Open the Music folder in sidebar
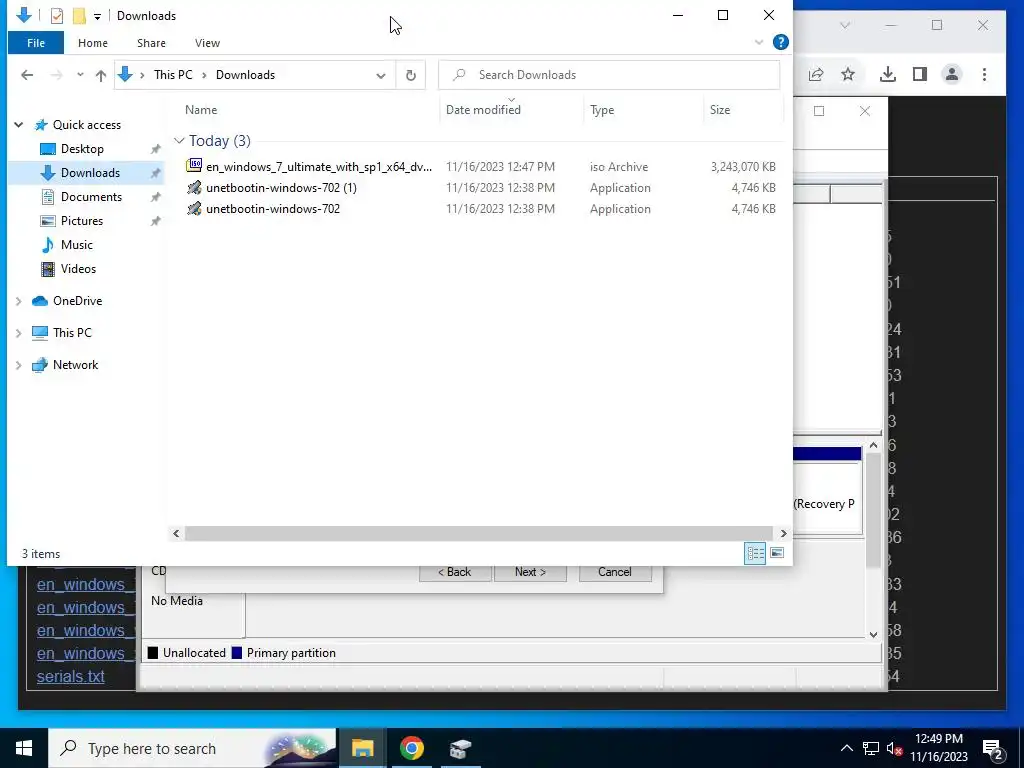 [x=76, y=245]
